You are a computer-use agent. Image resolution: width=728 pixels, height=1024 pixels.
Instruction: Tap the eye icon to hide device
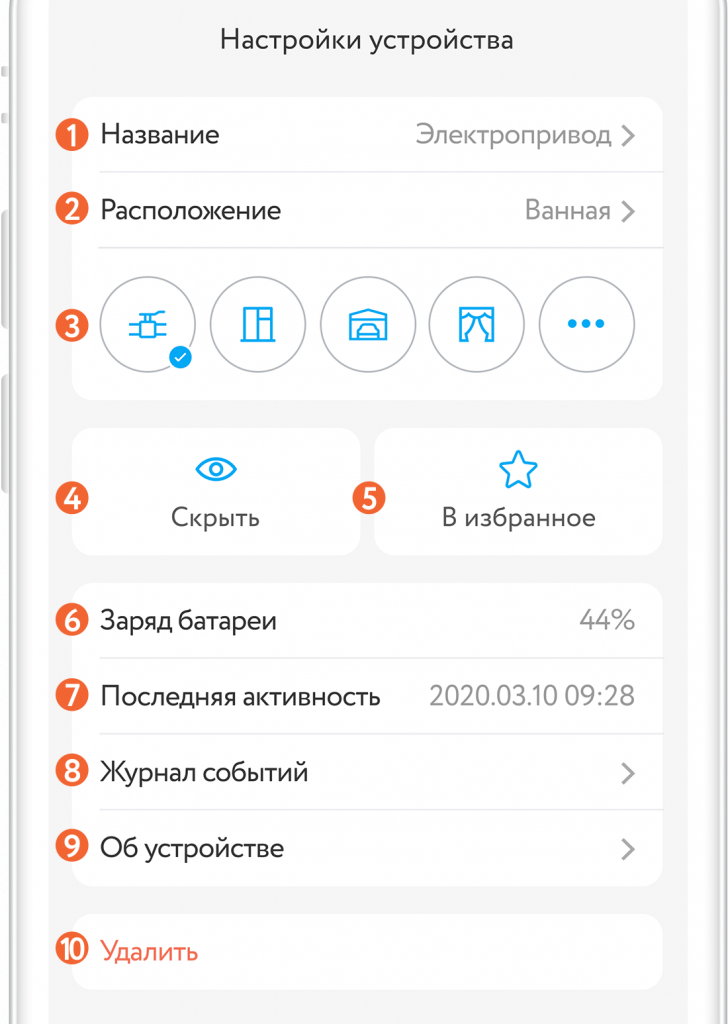click(x=216, y=468)
